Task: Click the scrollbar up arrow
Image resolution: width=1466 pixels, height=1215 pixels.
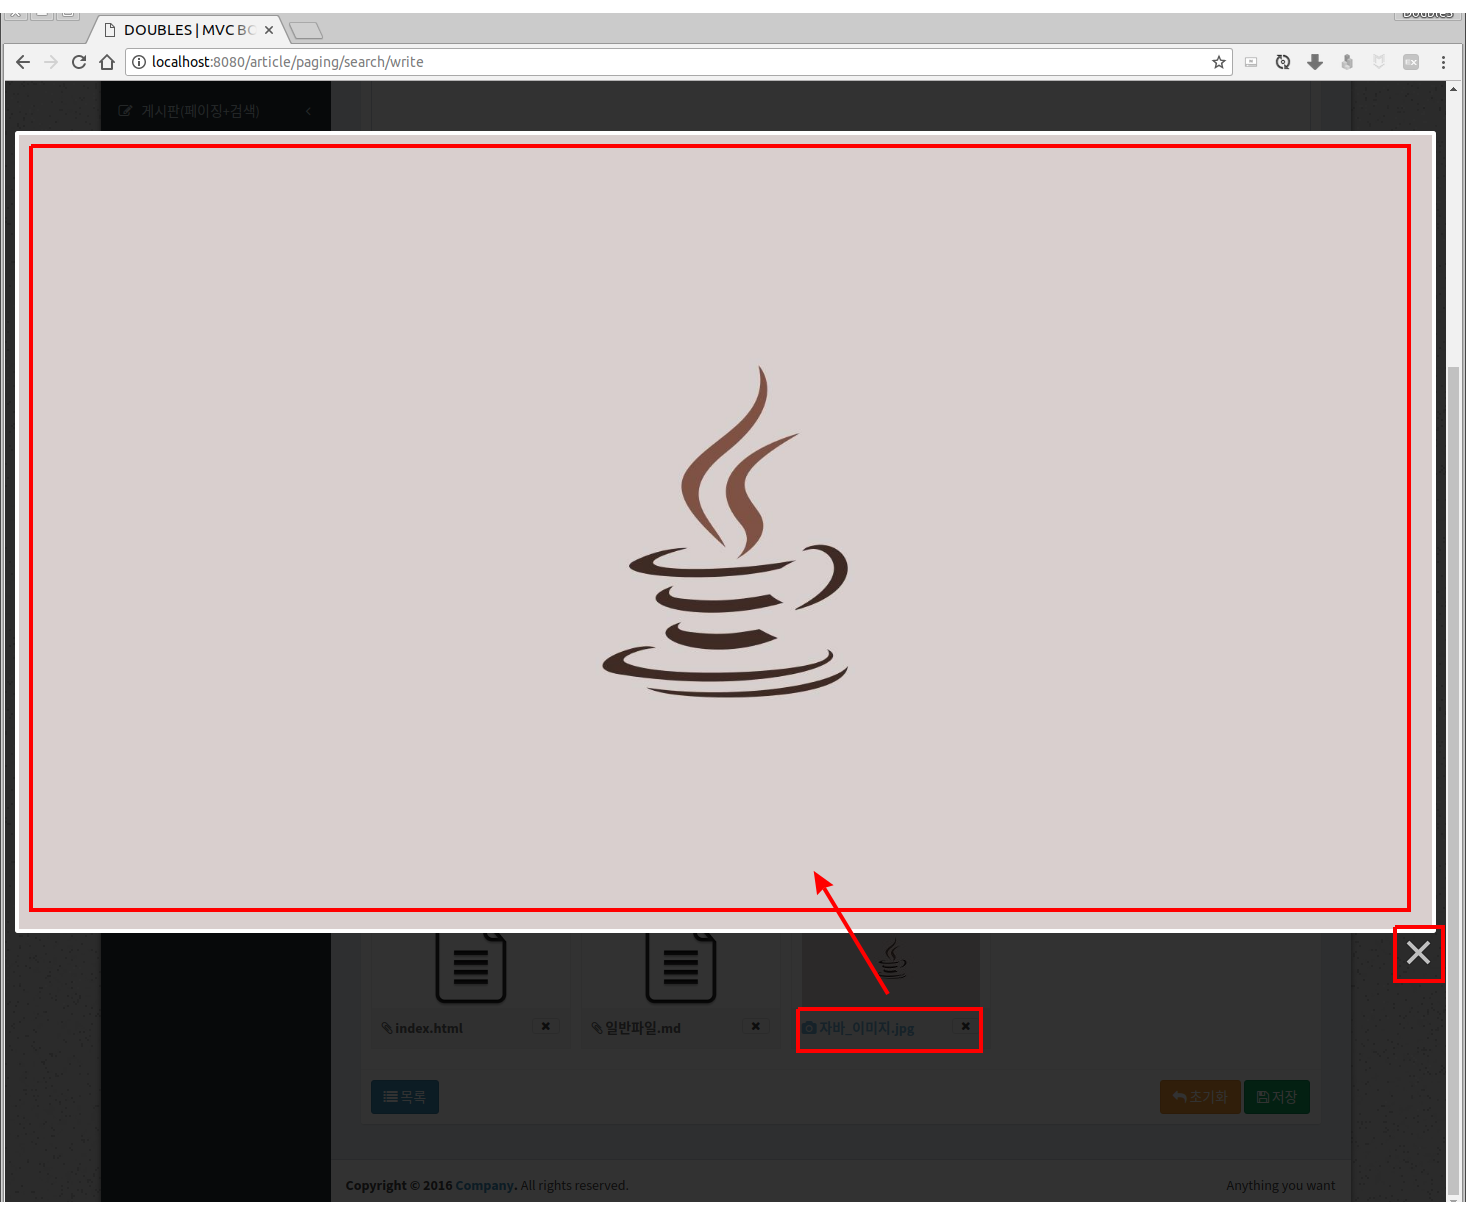Action: [x=1453, y=89]
